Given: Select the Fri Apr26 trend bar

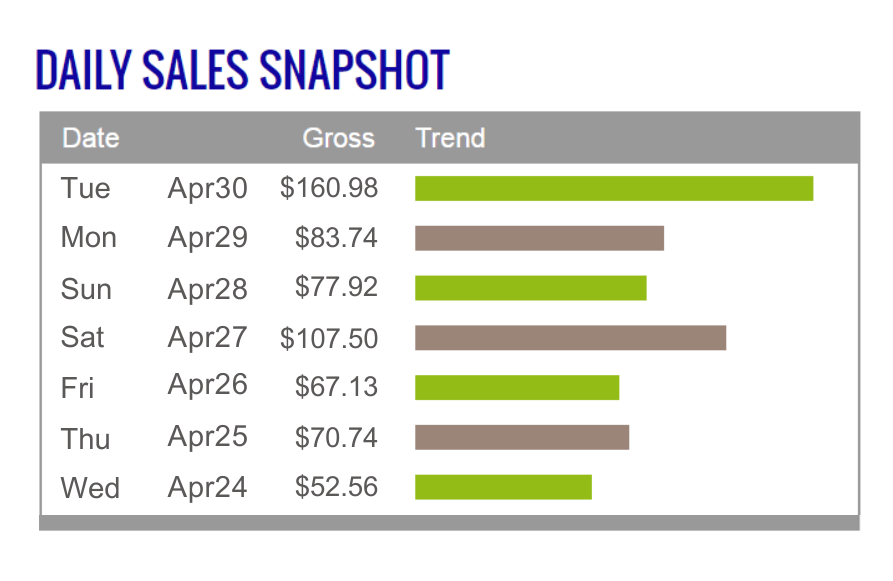Looking at the screenshot, I should [517, 387].
